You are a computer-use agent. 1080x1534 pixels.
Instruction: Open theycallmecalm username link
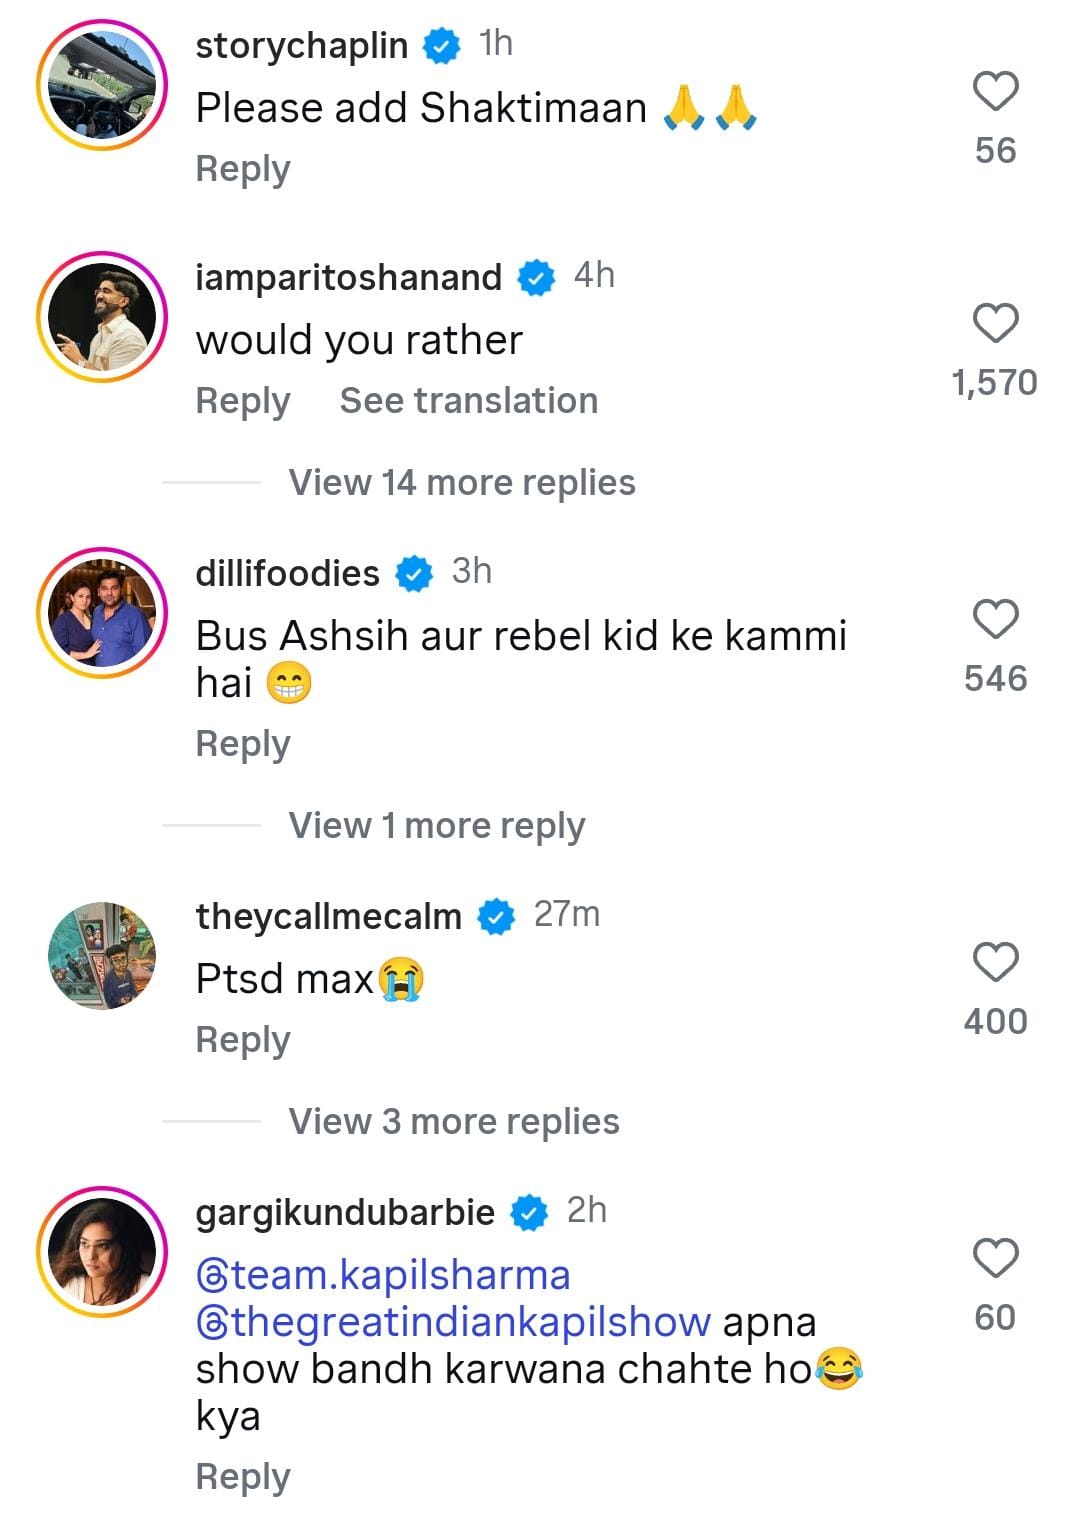328,916
